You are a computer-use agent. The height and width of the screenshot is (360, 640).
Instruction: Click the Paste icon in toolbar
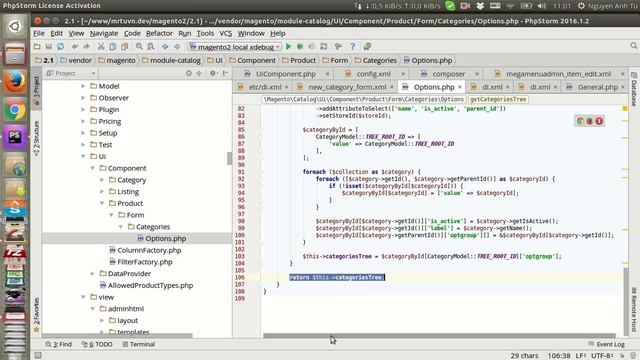[124, 47]
